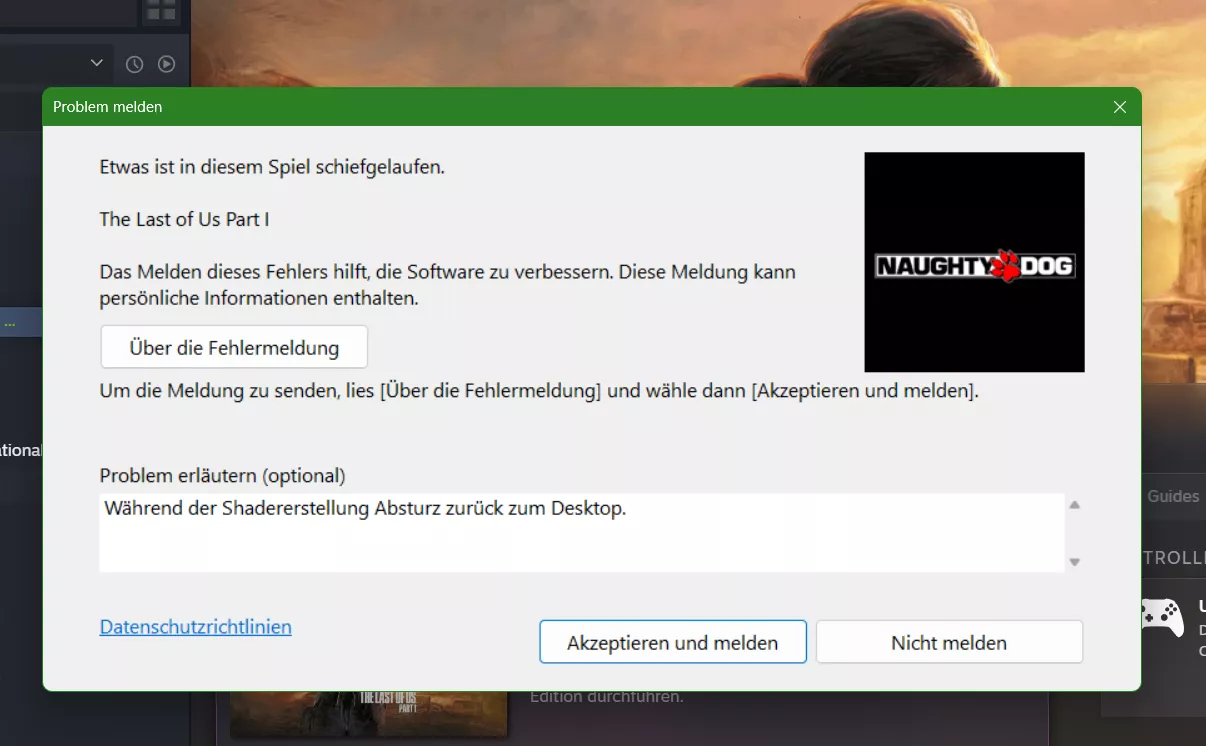Click the down arrow of the description scrollbar
The image size is (1206, 746).
1075,562
